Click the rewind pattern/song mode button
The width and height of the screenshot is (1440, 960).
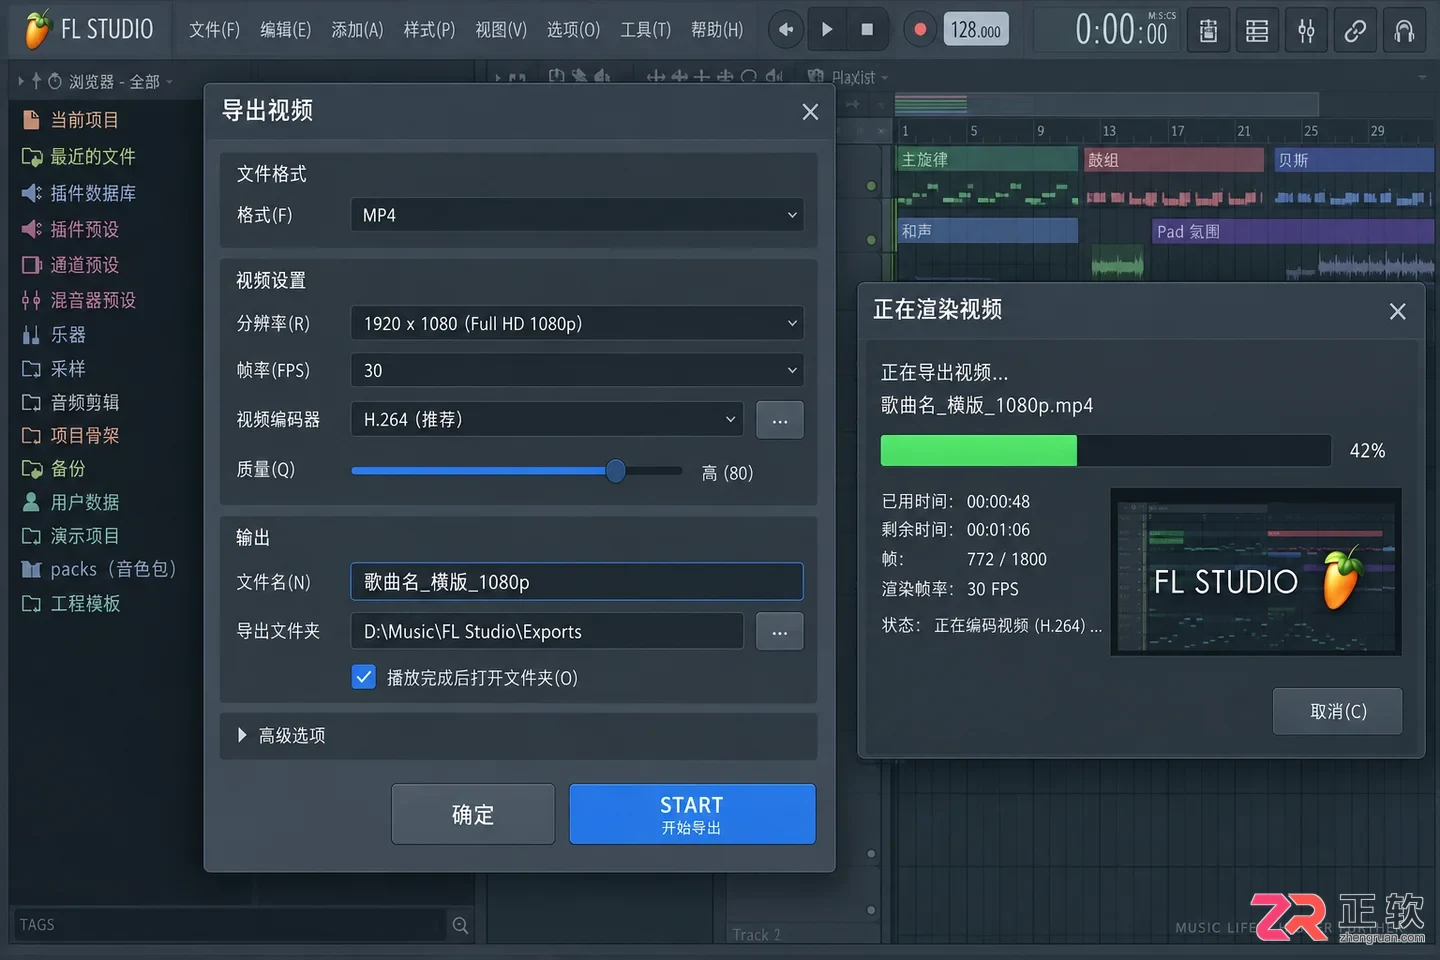click(786, 30)
